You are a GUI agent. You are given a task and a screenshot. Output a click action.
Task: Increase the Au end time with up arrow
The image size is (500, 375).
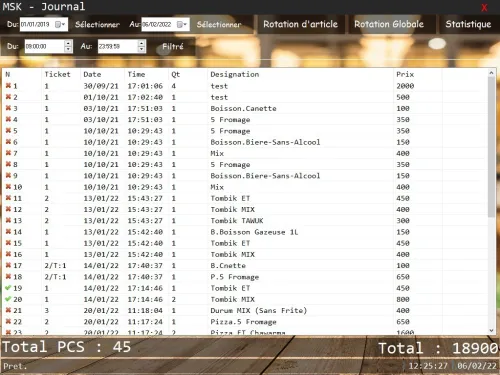142,43
